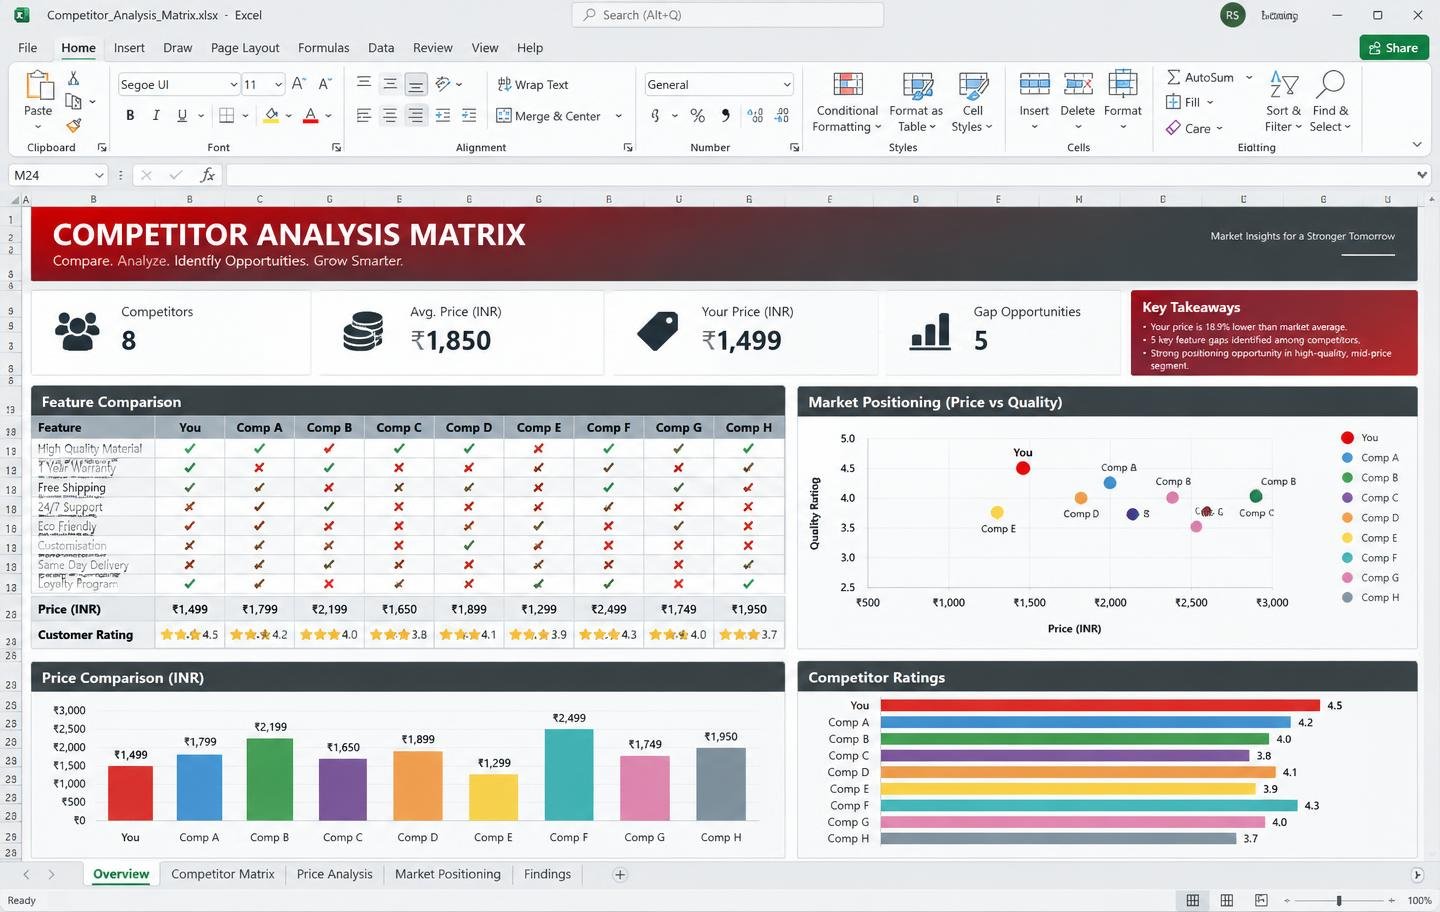Open Conditional Formatting menu
The height and width of the screenshot is (912, 1440).
point(847,102)
